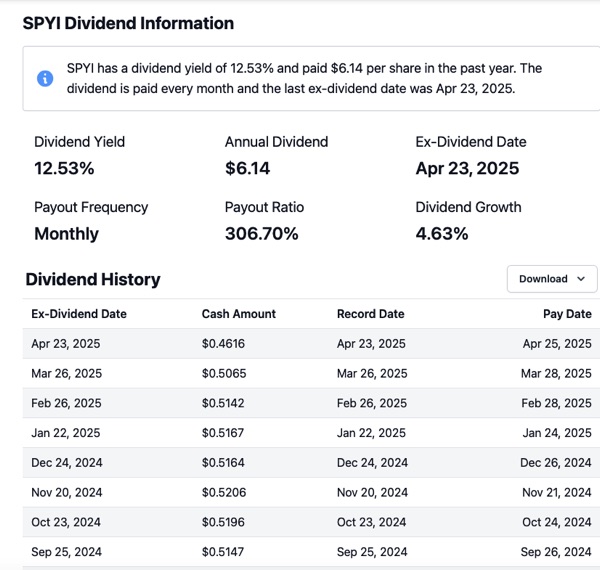
Task: Click the Ex-Dividend Date column header
Action: click(x=79, y=314)
